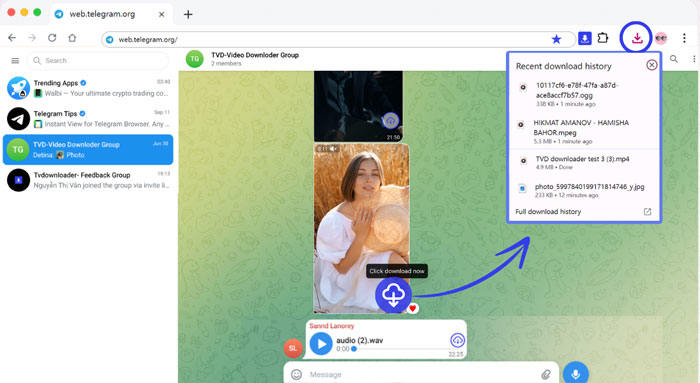Click the SL sender avatar
Image resolution: width=700 pixels, height=383 pixels.
(x=293, y=349)
